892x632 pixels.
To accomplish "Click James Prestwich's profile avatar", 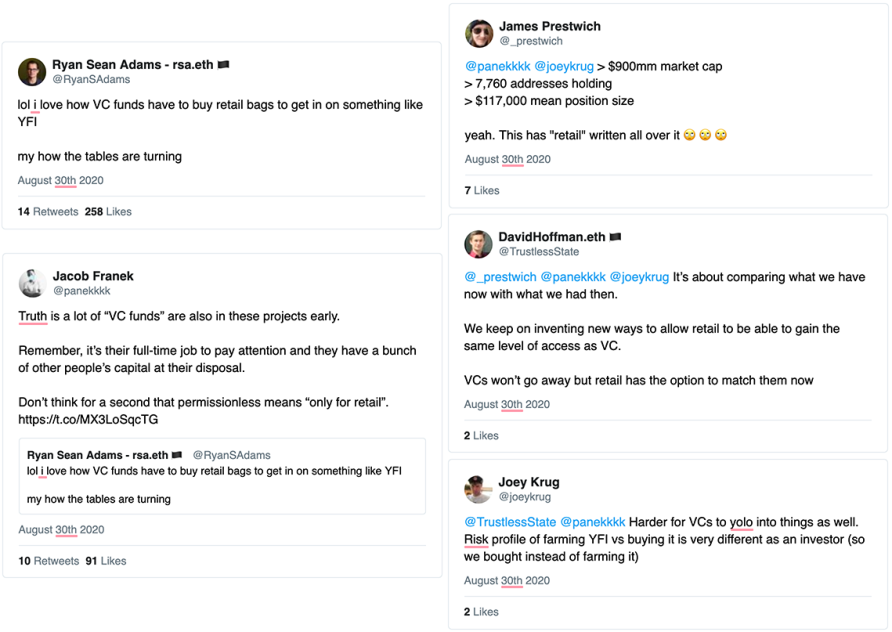I will tap(479, 33).
